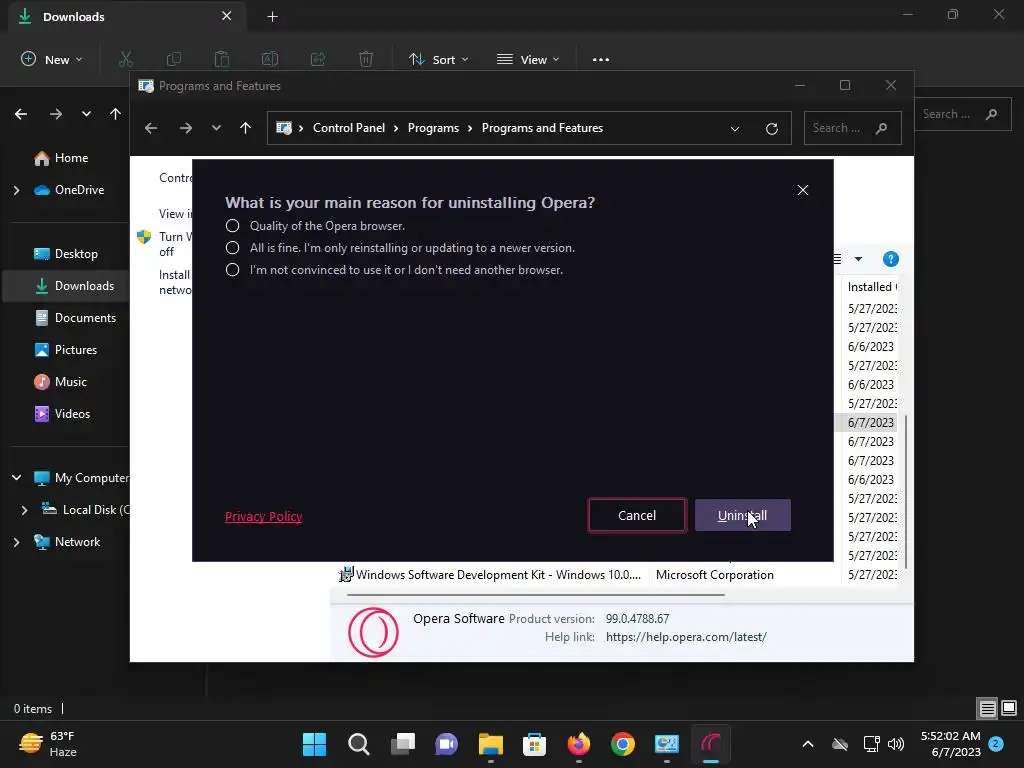The width and height of the screenshot is (1024, 768).
Task: Open the help.opera.com help link
Action: tap(686, 637)
